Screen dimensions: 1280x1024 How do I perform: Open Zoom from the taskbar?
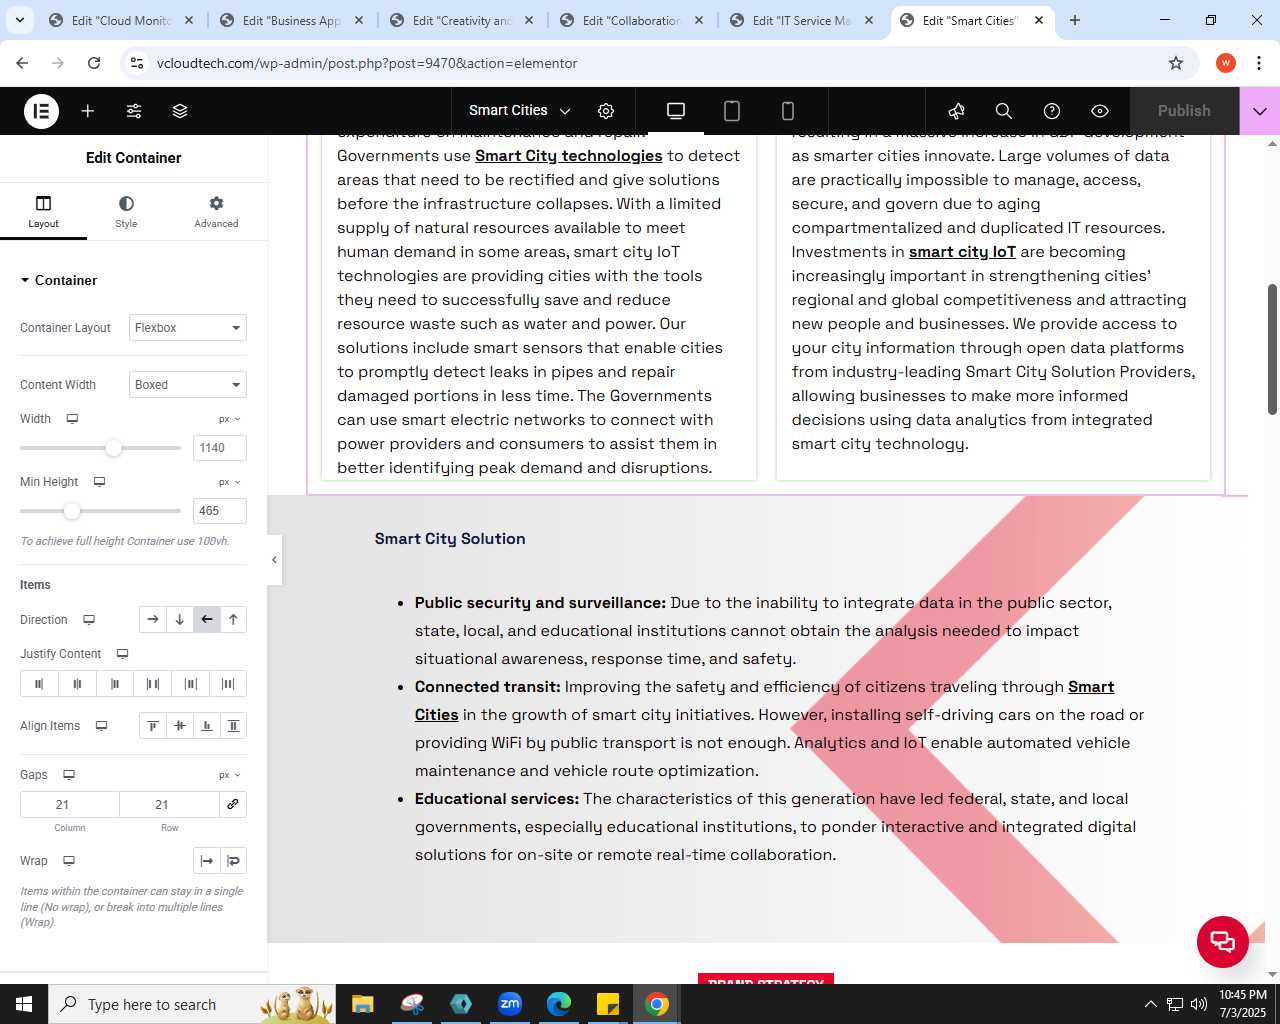tap(510, 1004)
